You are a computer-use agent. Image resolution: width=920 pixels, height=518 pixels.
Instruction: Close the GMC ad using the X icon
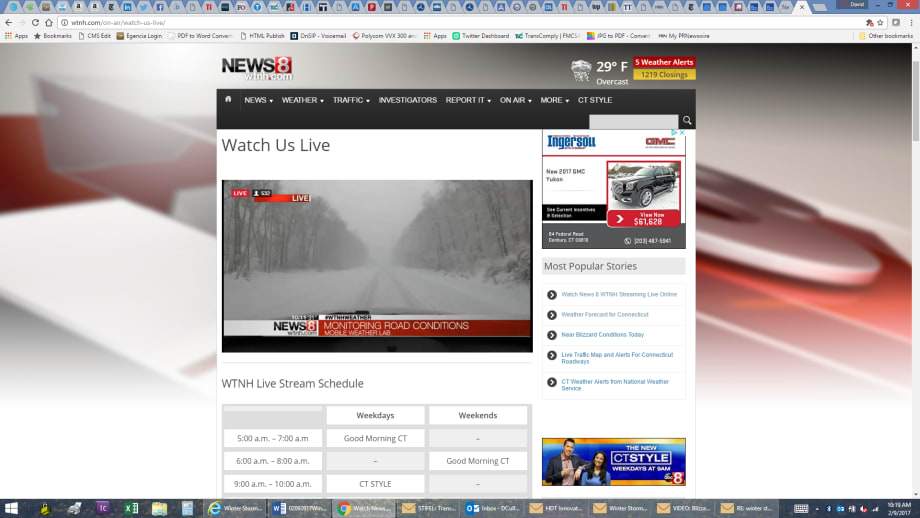click(682, 133)
